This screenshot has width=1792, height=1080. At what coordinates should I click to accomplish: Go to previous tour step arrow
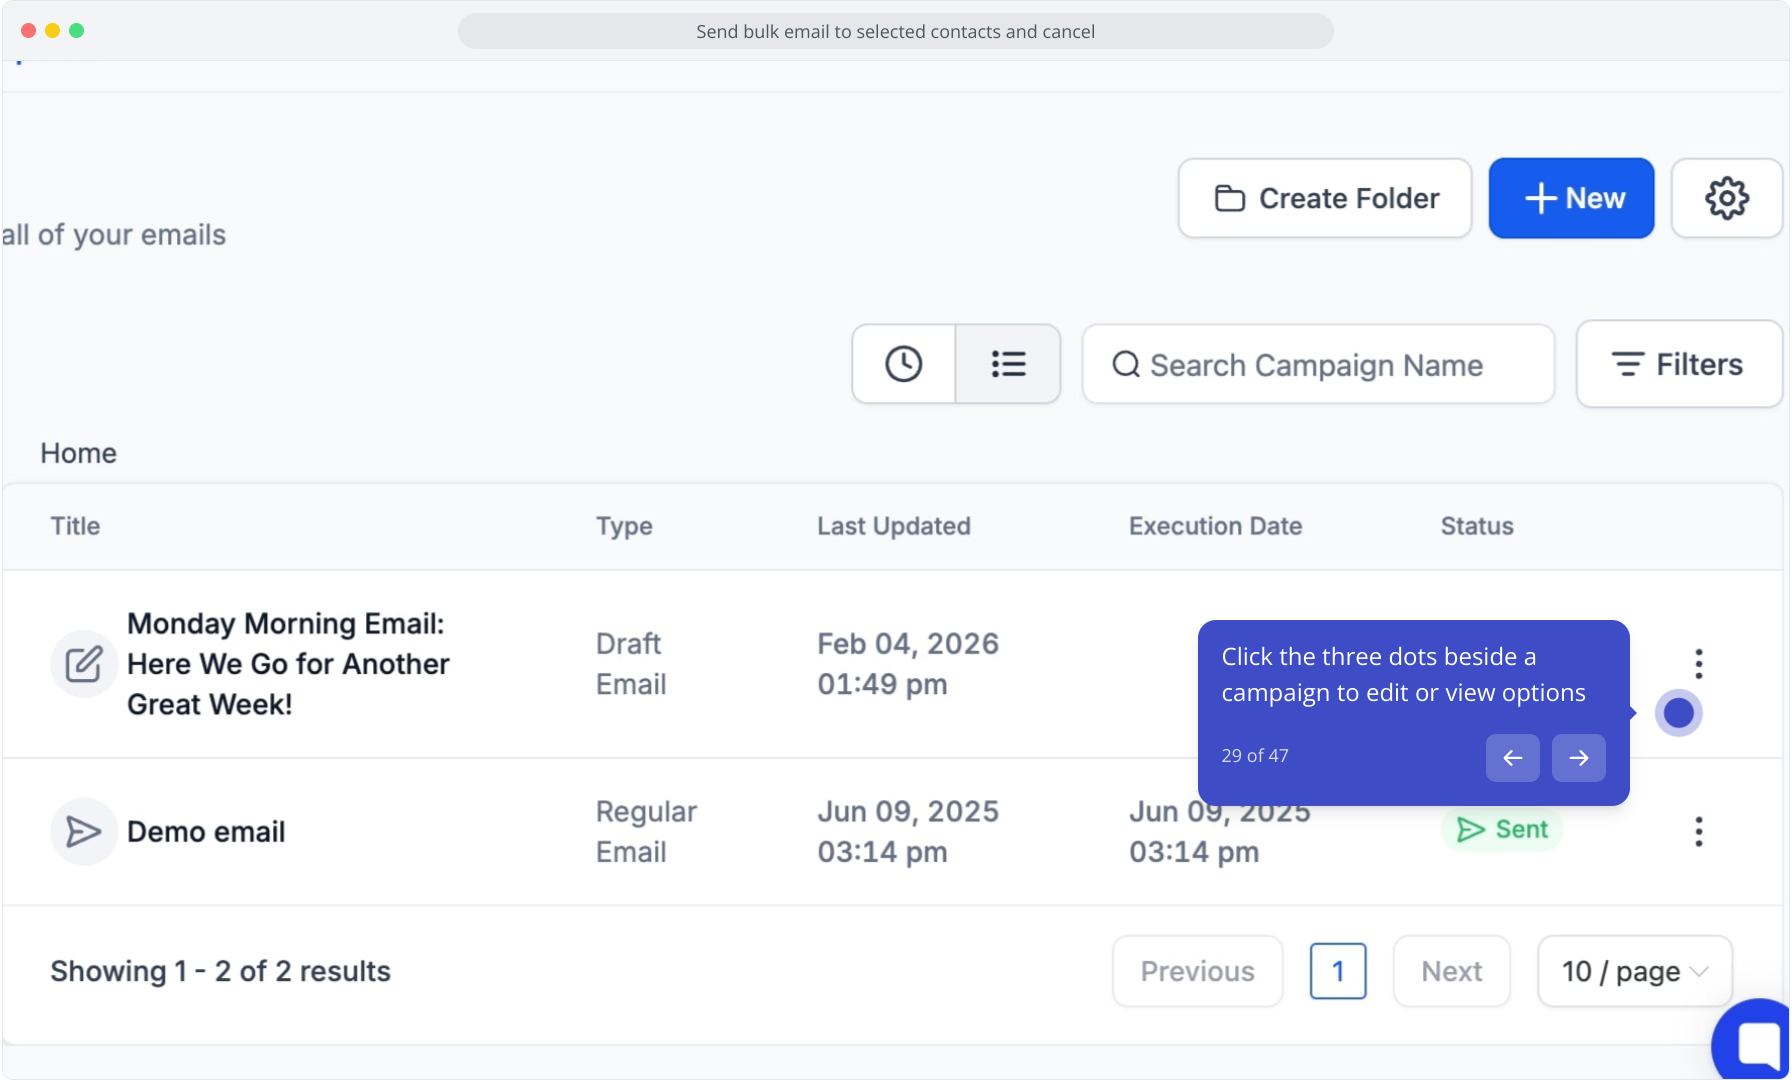[x=1512, y=758]
